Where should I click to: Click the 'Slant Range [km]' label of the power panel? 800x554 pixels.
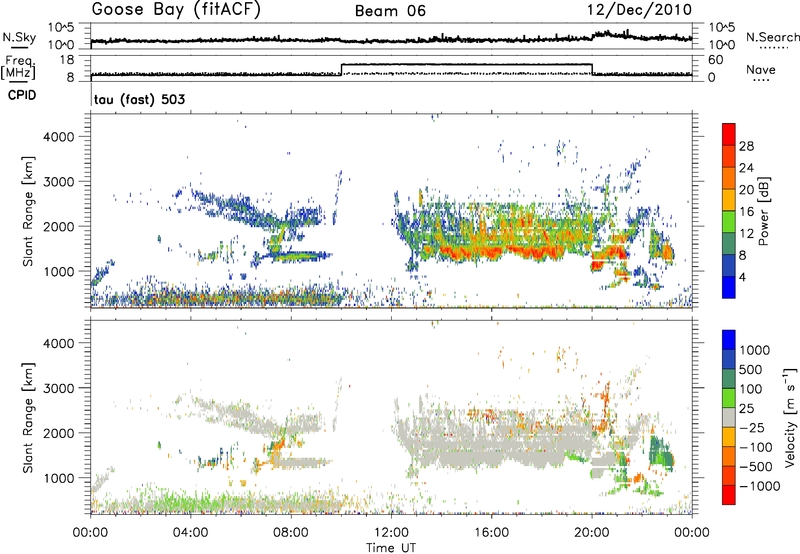coord(28,211)
